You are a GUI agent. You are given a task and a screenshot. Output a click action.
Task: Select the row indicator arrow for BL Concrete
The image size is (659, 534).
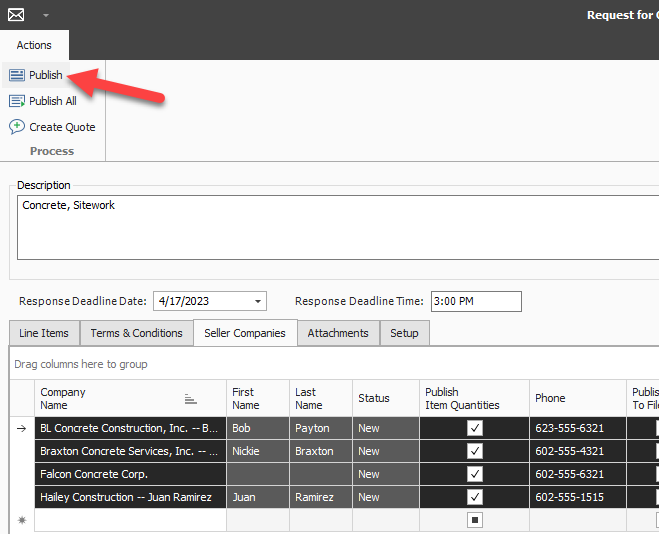pyautogui.click(x=22, y=428)
